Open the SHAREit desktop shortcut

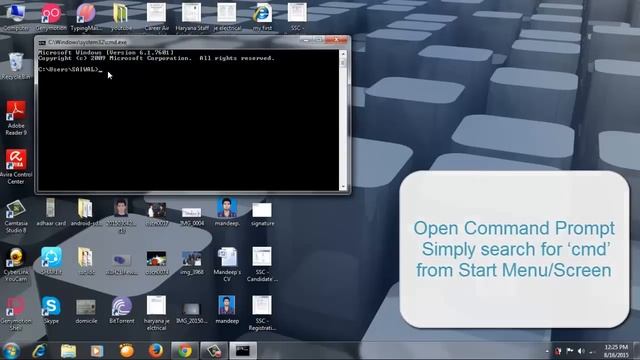click(51, 261)
